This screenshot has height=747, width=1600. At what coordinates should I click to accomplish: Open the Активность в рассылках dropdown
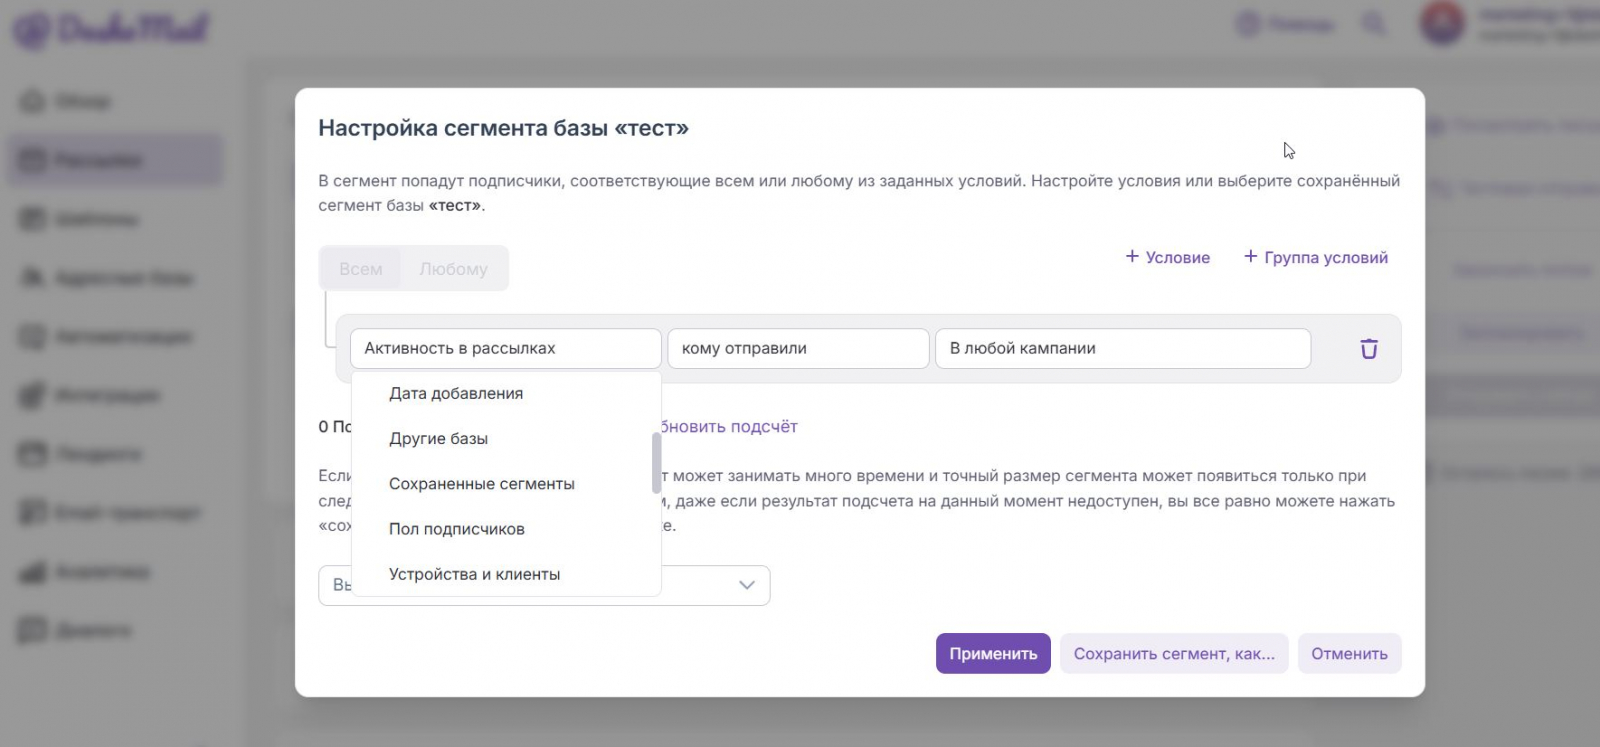506,349
